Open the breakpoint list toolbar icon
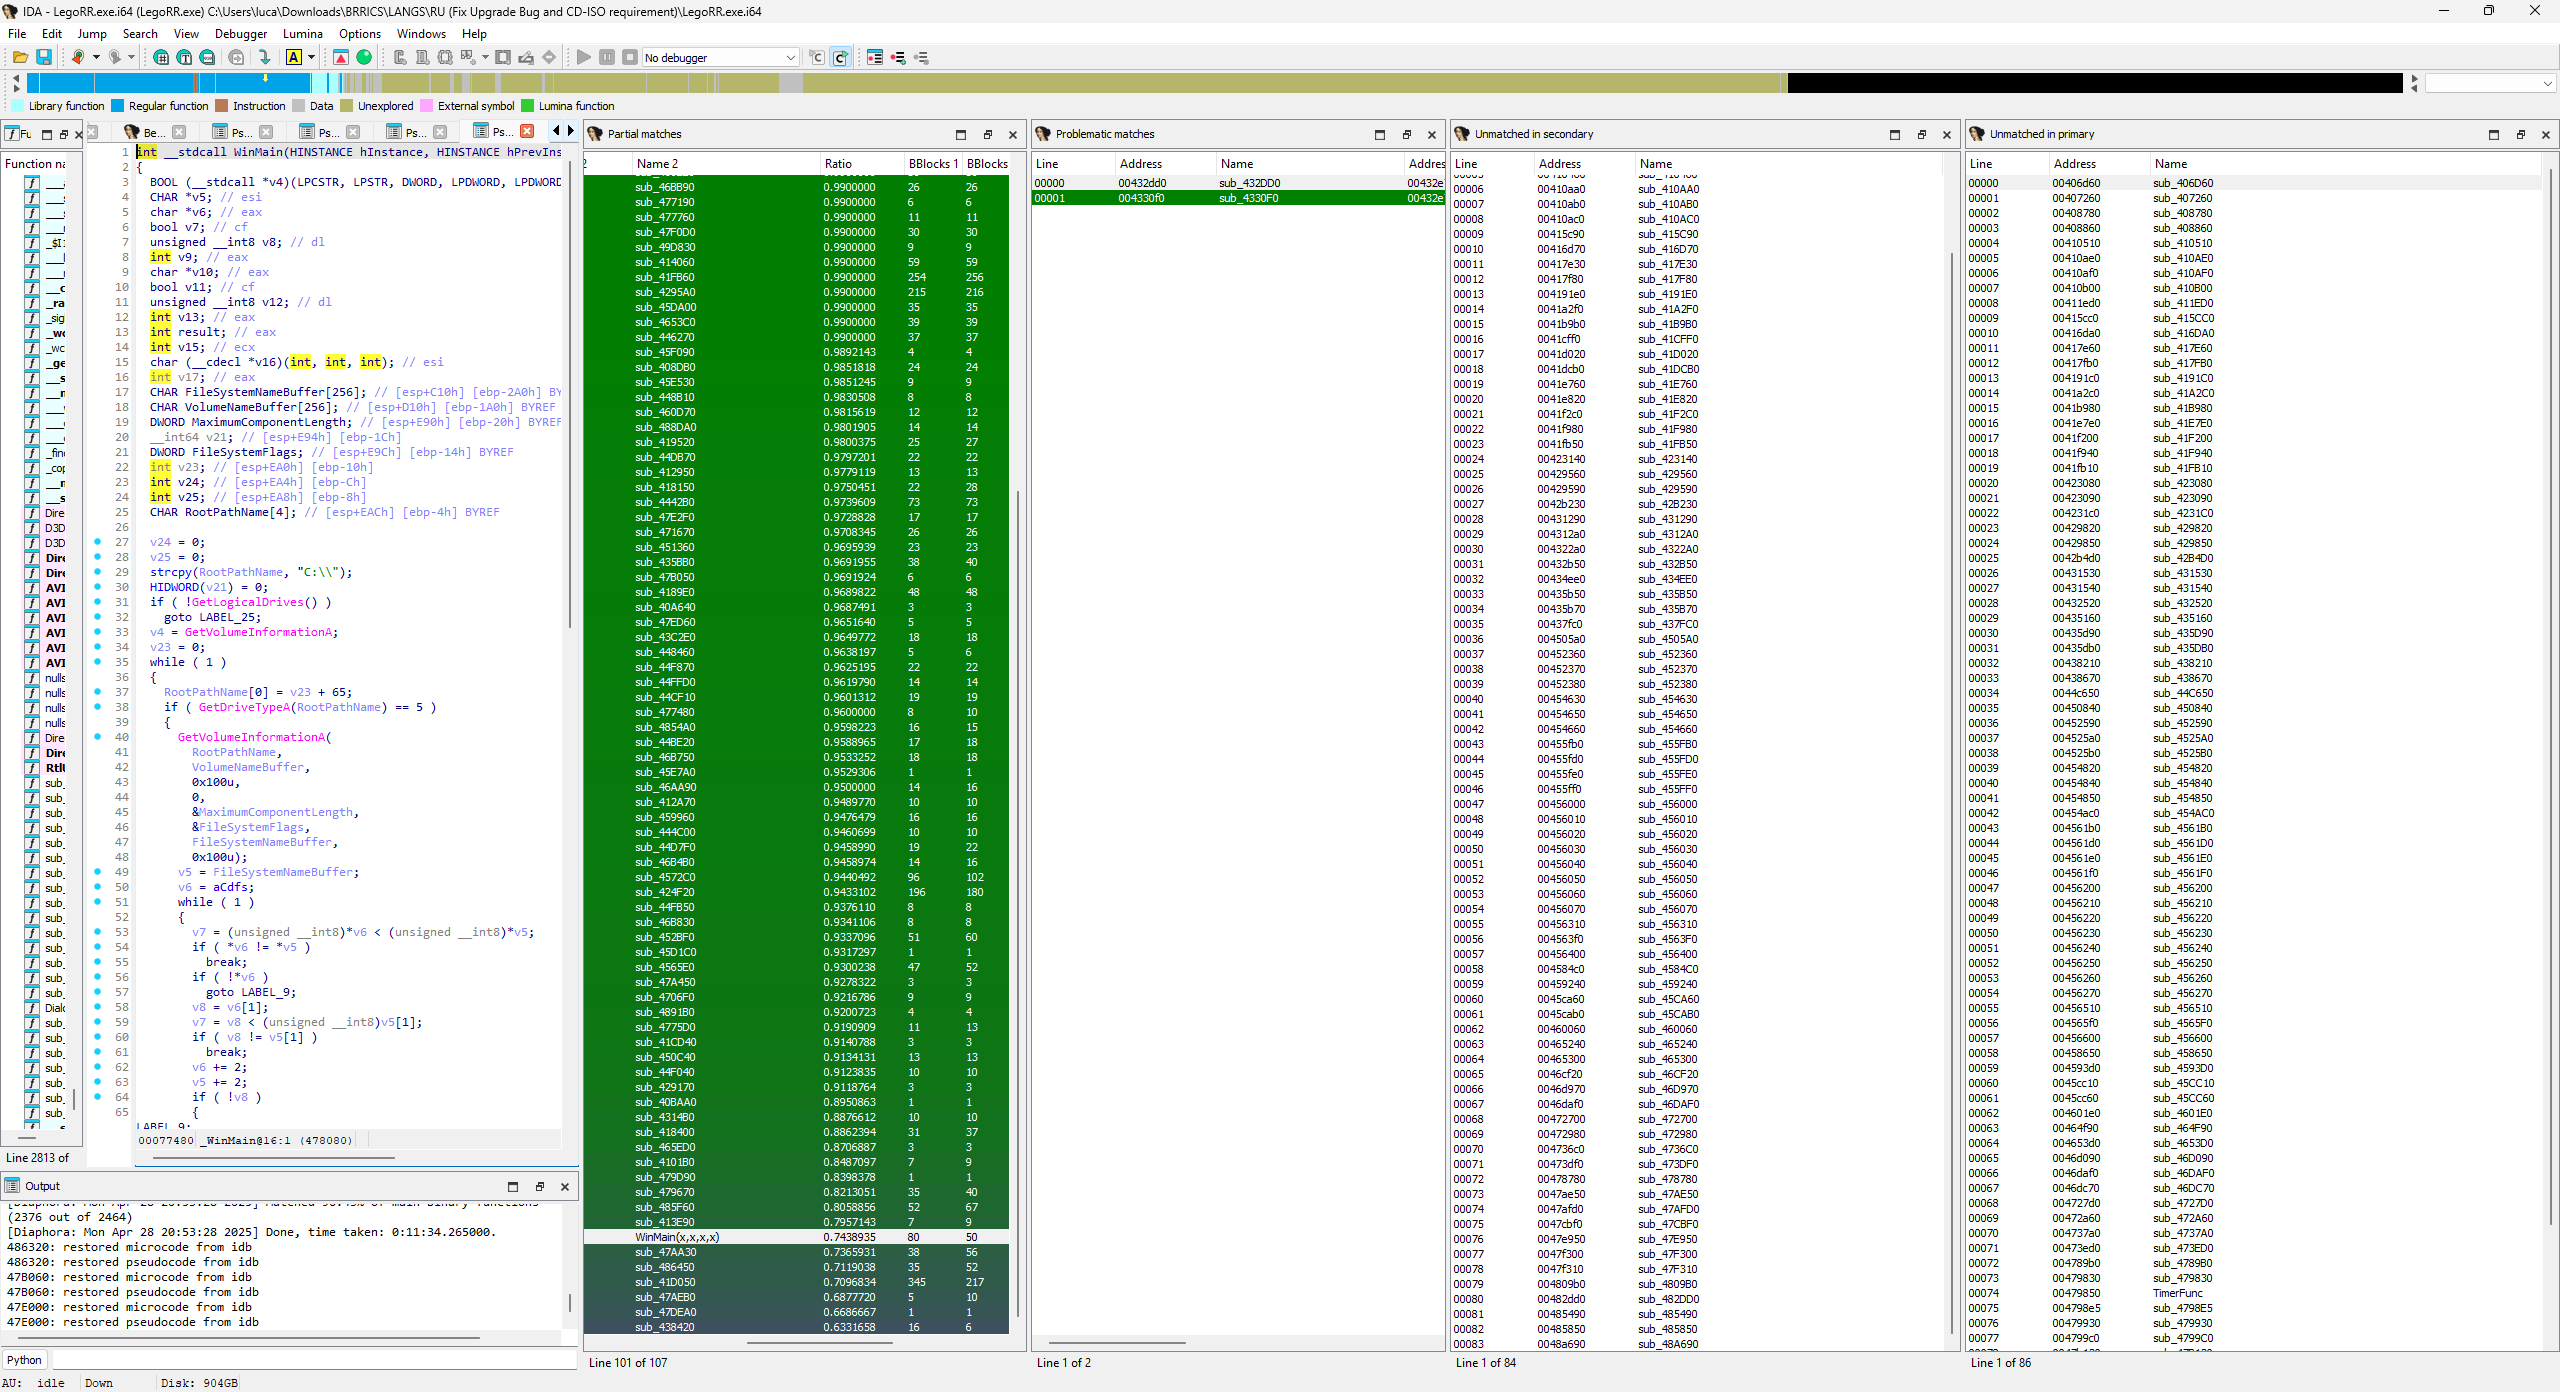 (875, 58)
